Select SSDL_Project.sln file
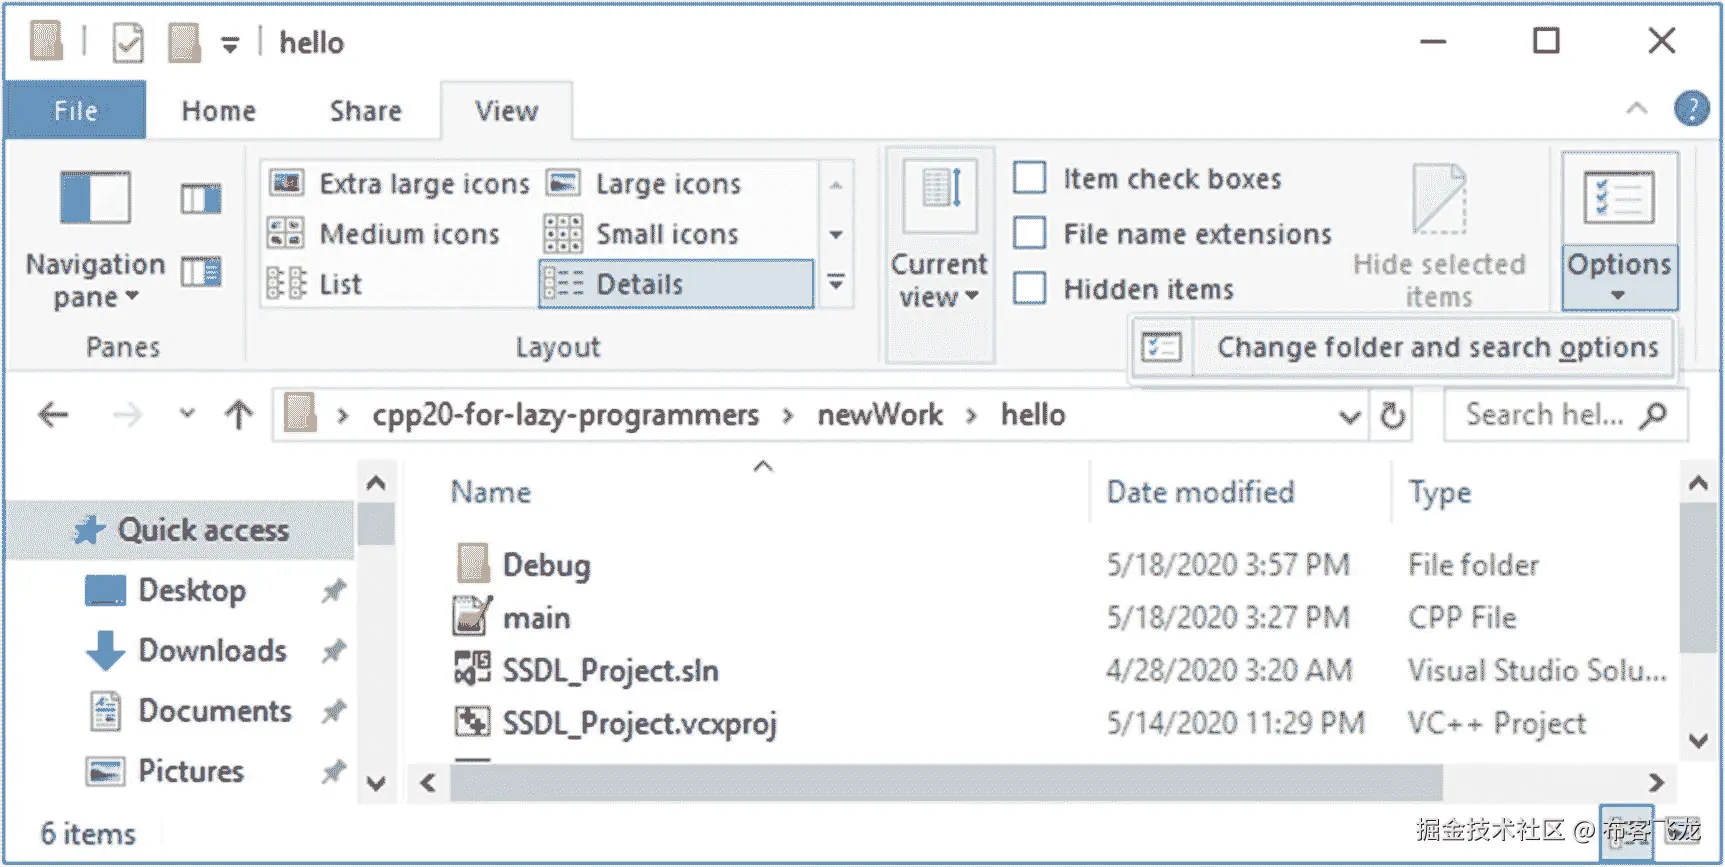Screen dimensions: 1725x867 coord(587,671)
